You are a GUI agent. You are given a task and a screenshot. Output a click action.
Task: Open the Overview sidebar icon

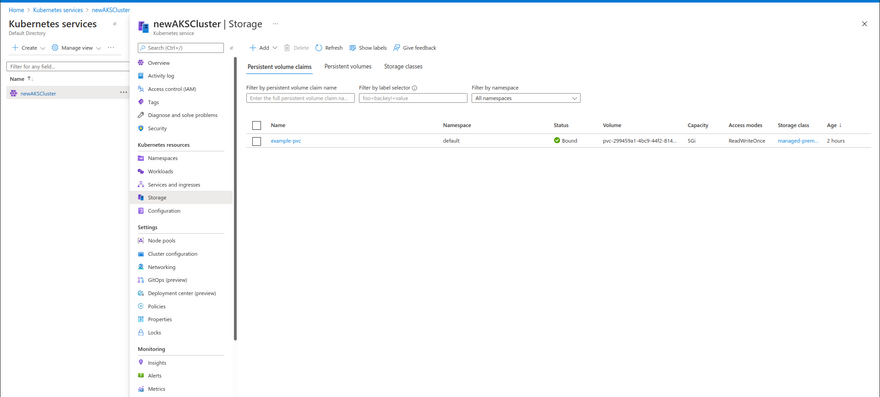click(x=141, y=63)
